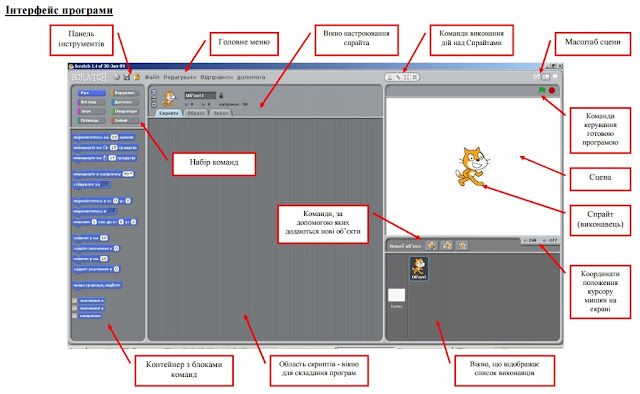Click the 'Новий об'єкт:' label
The height and width of the screenshot is (394, 640).
coord(405,246)
